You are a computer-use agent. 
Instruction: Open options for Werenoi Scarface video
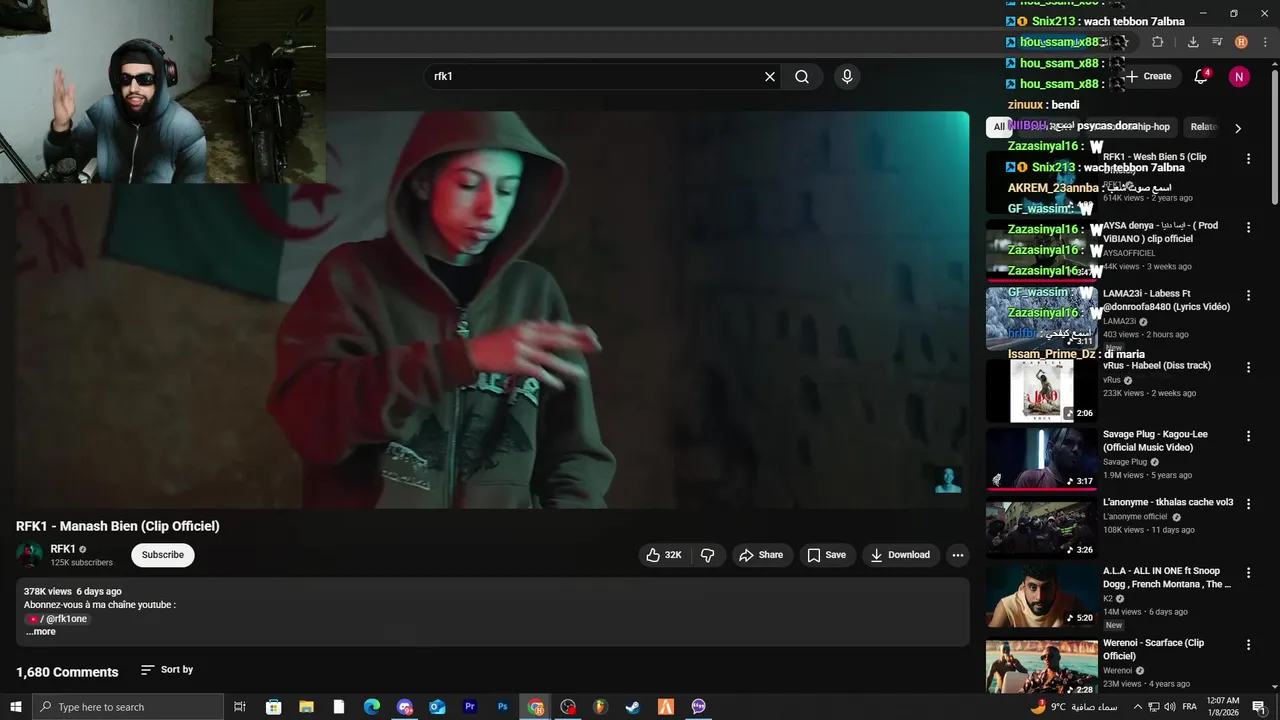[x=1248, y=644]
